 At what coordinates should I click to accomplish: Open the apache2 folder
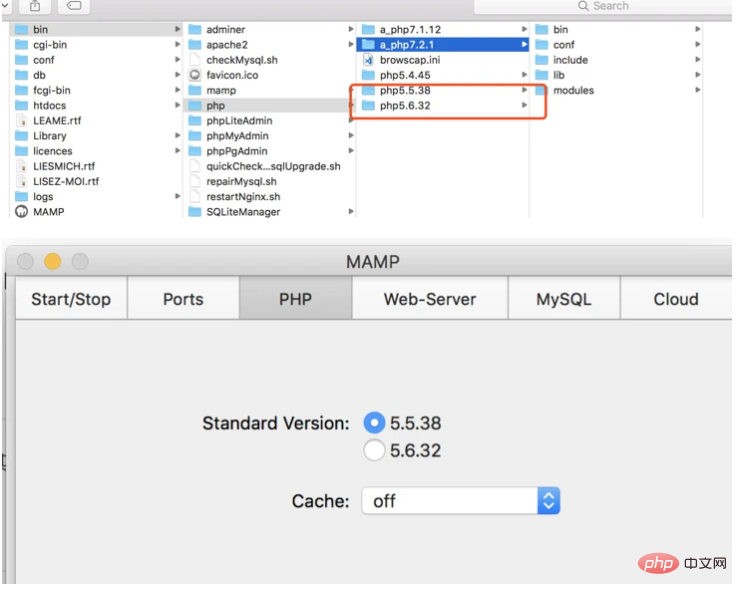click(270, 45)
